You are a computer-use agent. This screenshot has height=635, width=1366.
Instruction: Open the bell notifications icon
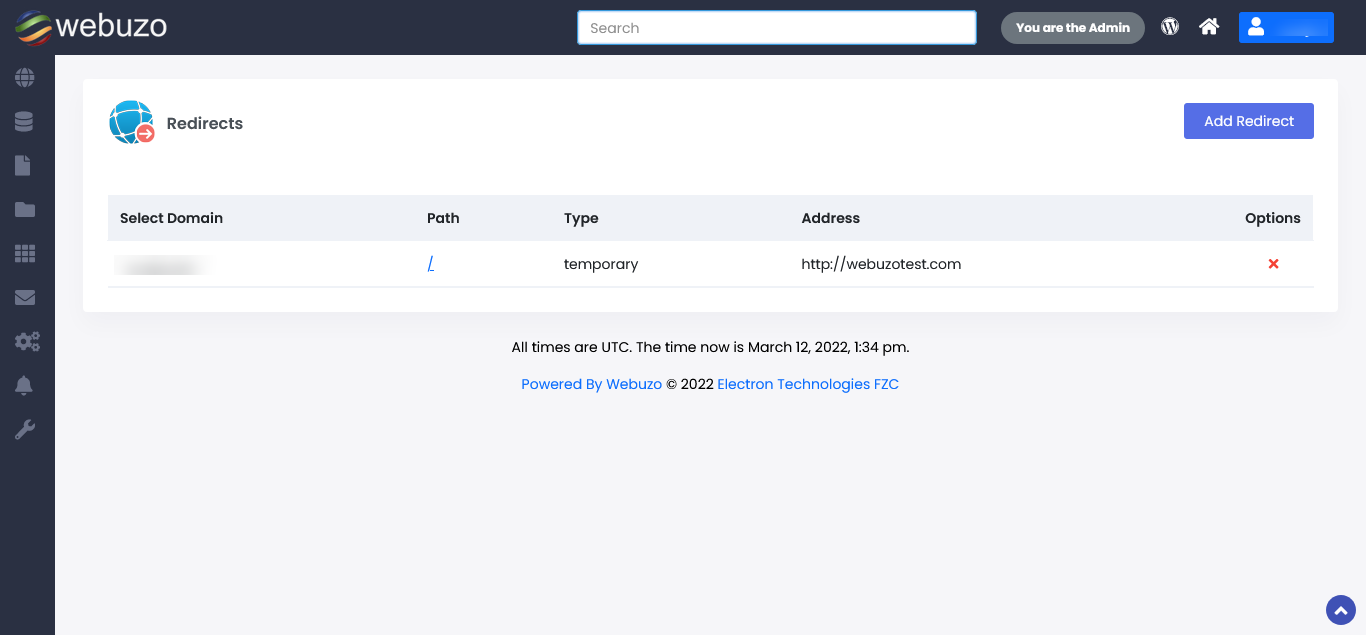pyautogui.click(x=25, y=386)
